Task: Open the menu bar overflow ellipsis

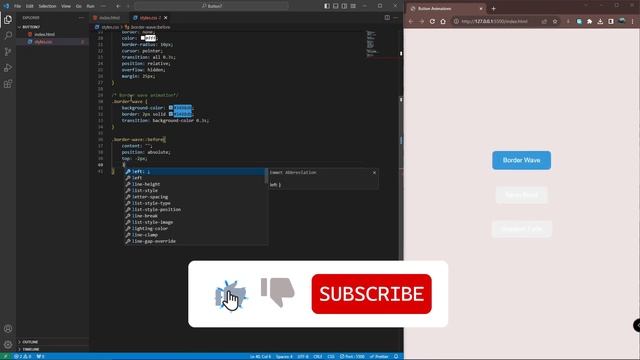Action: tap(103, 6)
